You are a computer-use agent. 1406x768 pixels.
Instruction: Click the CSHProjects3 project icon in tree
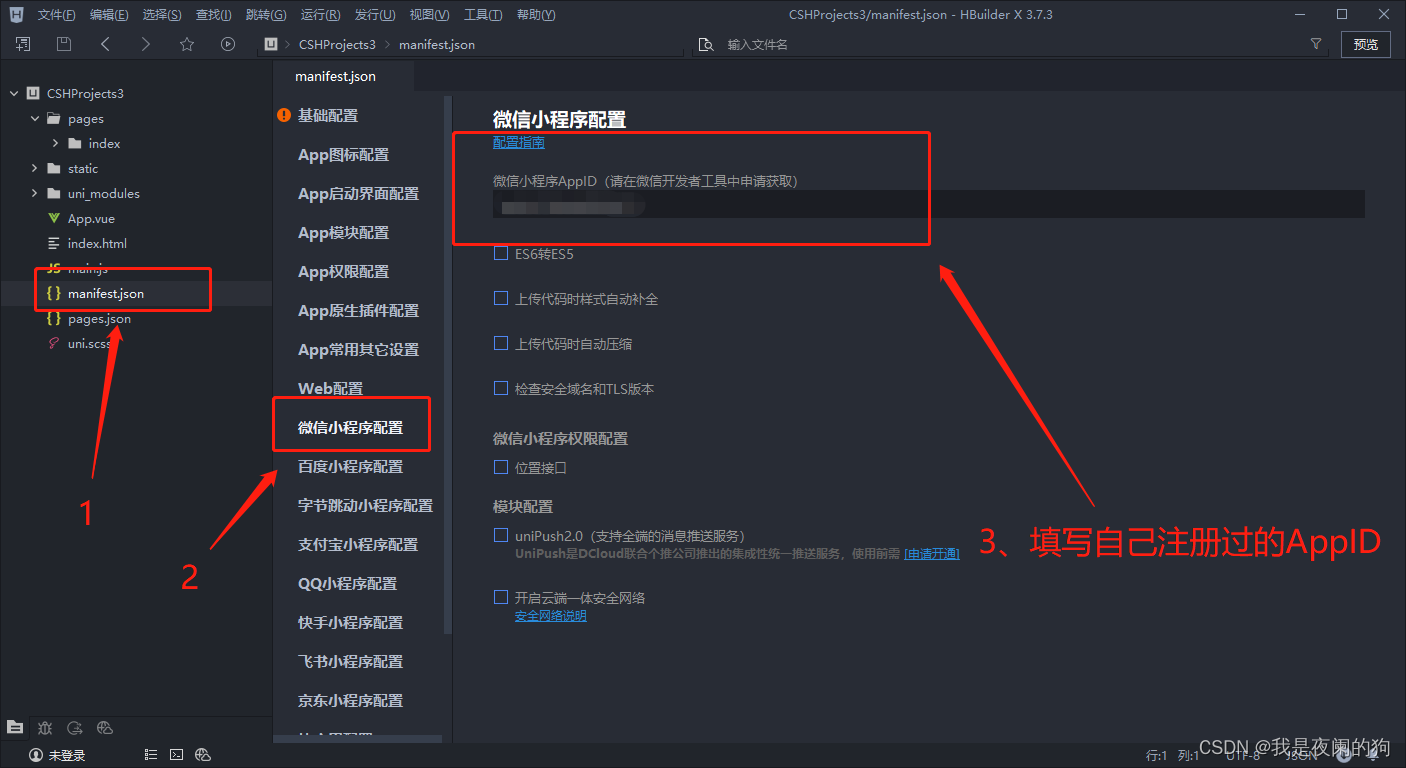click(x=33, y=93)
